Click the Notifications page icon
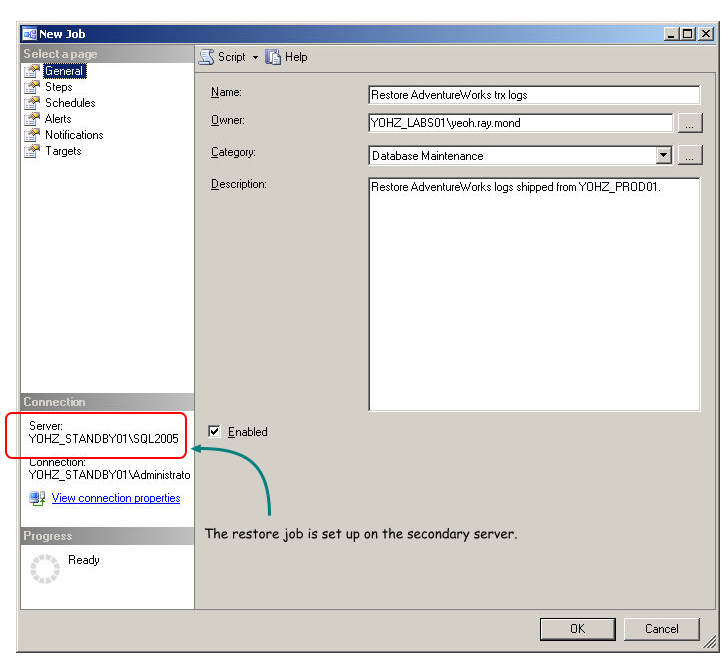This screenshot has height=672, width=728. click(32, 135)
